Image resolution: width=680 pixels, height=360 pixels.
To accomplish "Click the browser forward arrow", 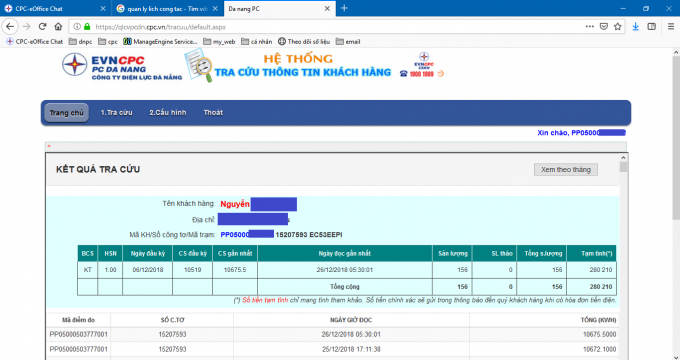I will (27, 26).
